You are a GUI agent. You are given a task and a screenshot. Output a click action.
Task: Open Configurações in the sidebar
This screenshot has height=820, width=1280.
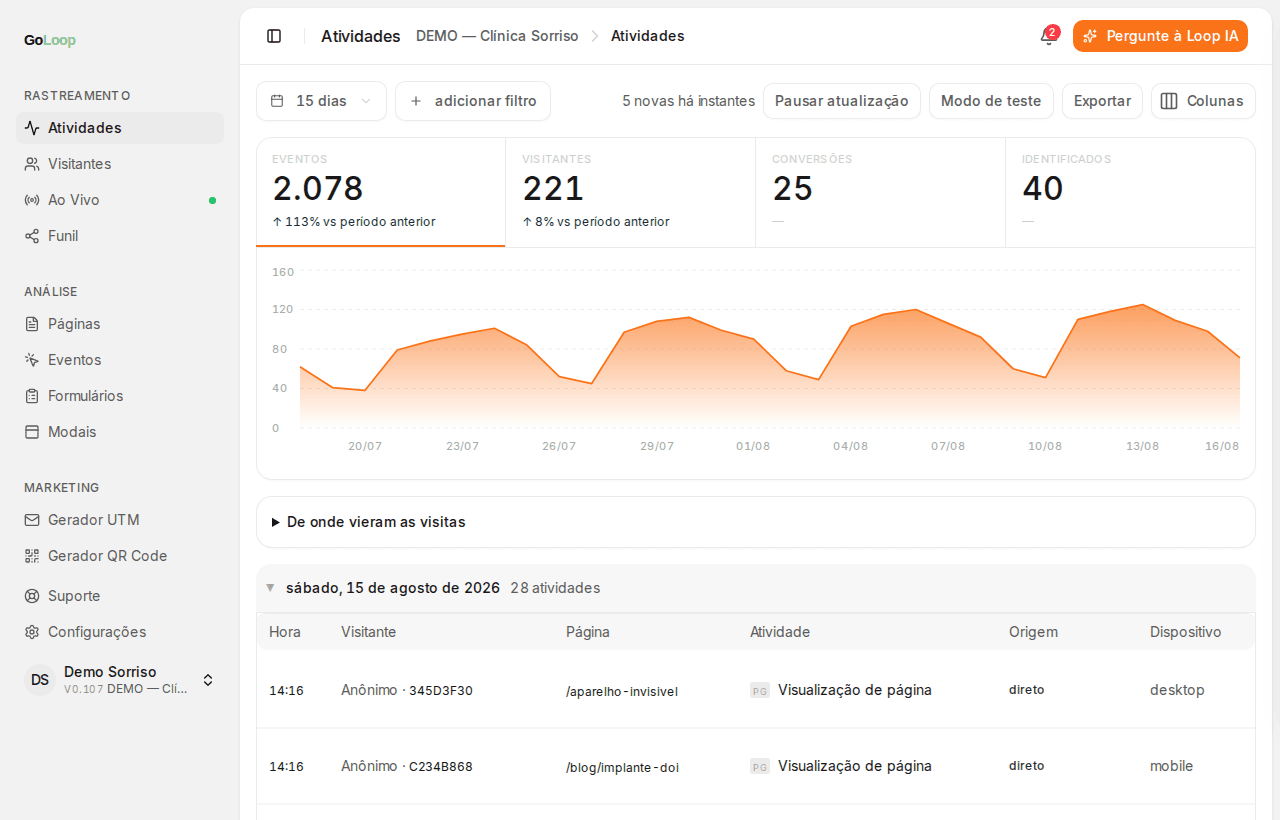pos(120,632)
